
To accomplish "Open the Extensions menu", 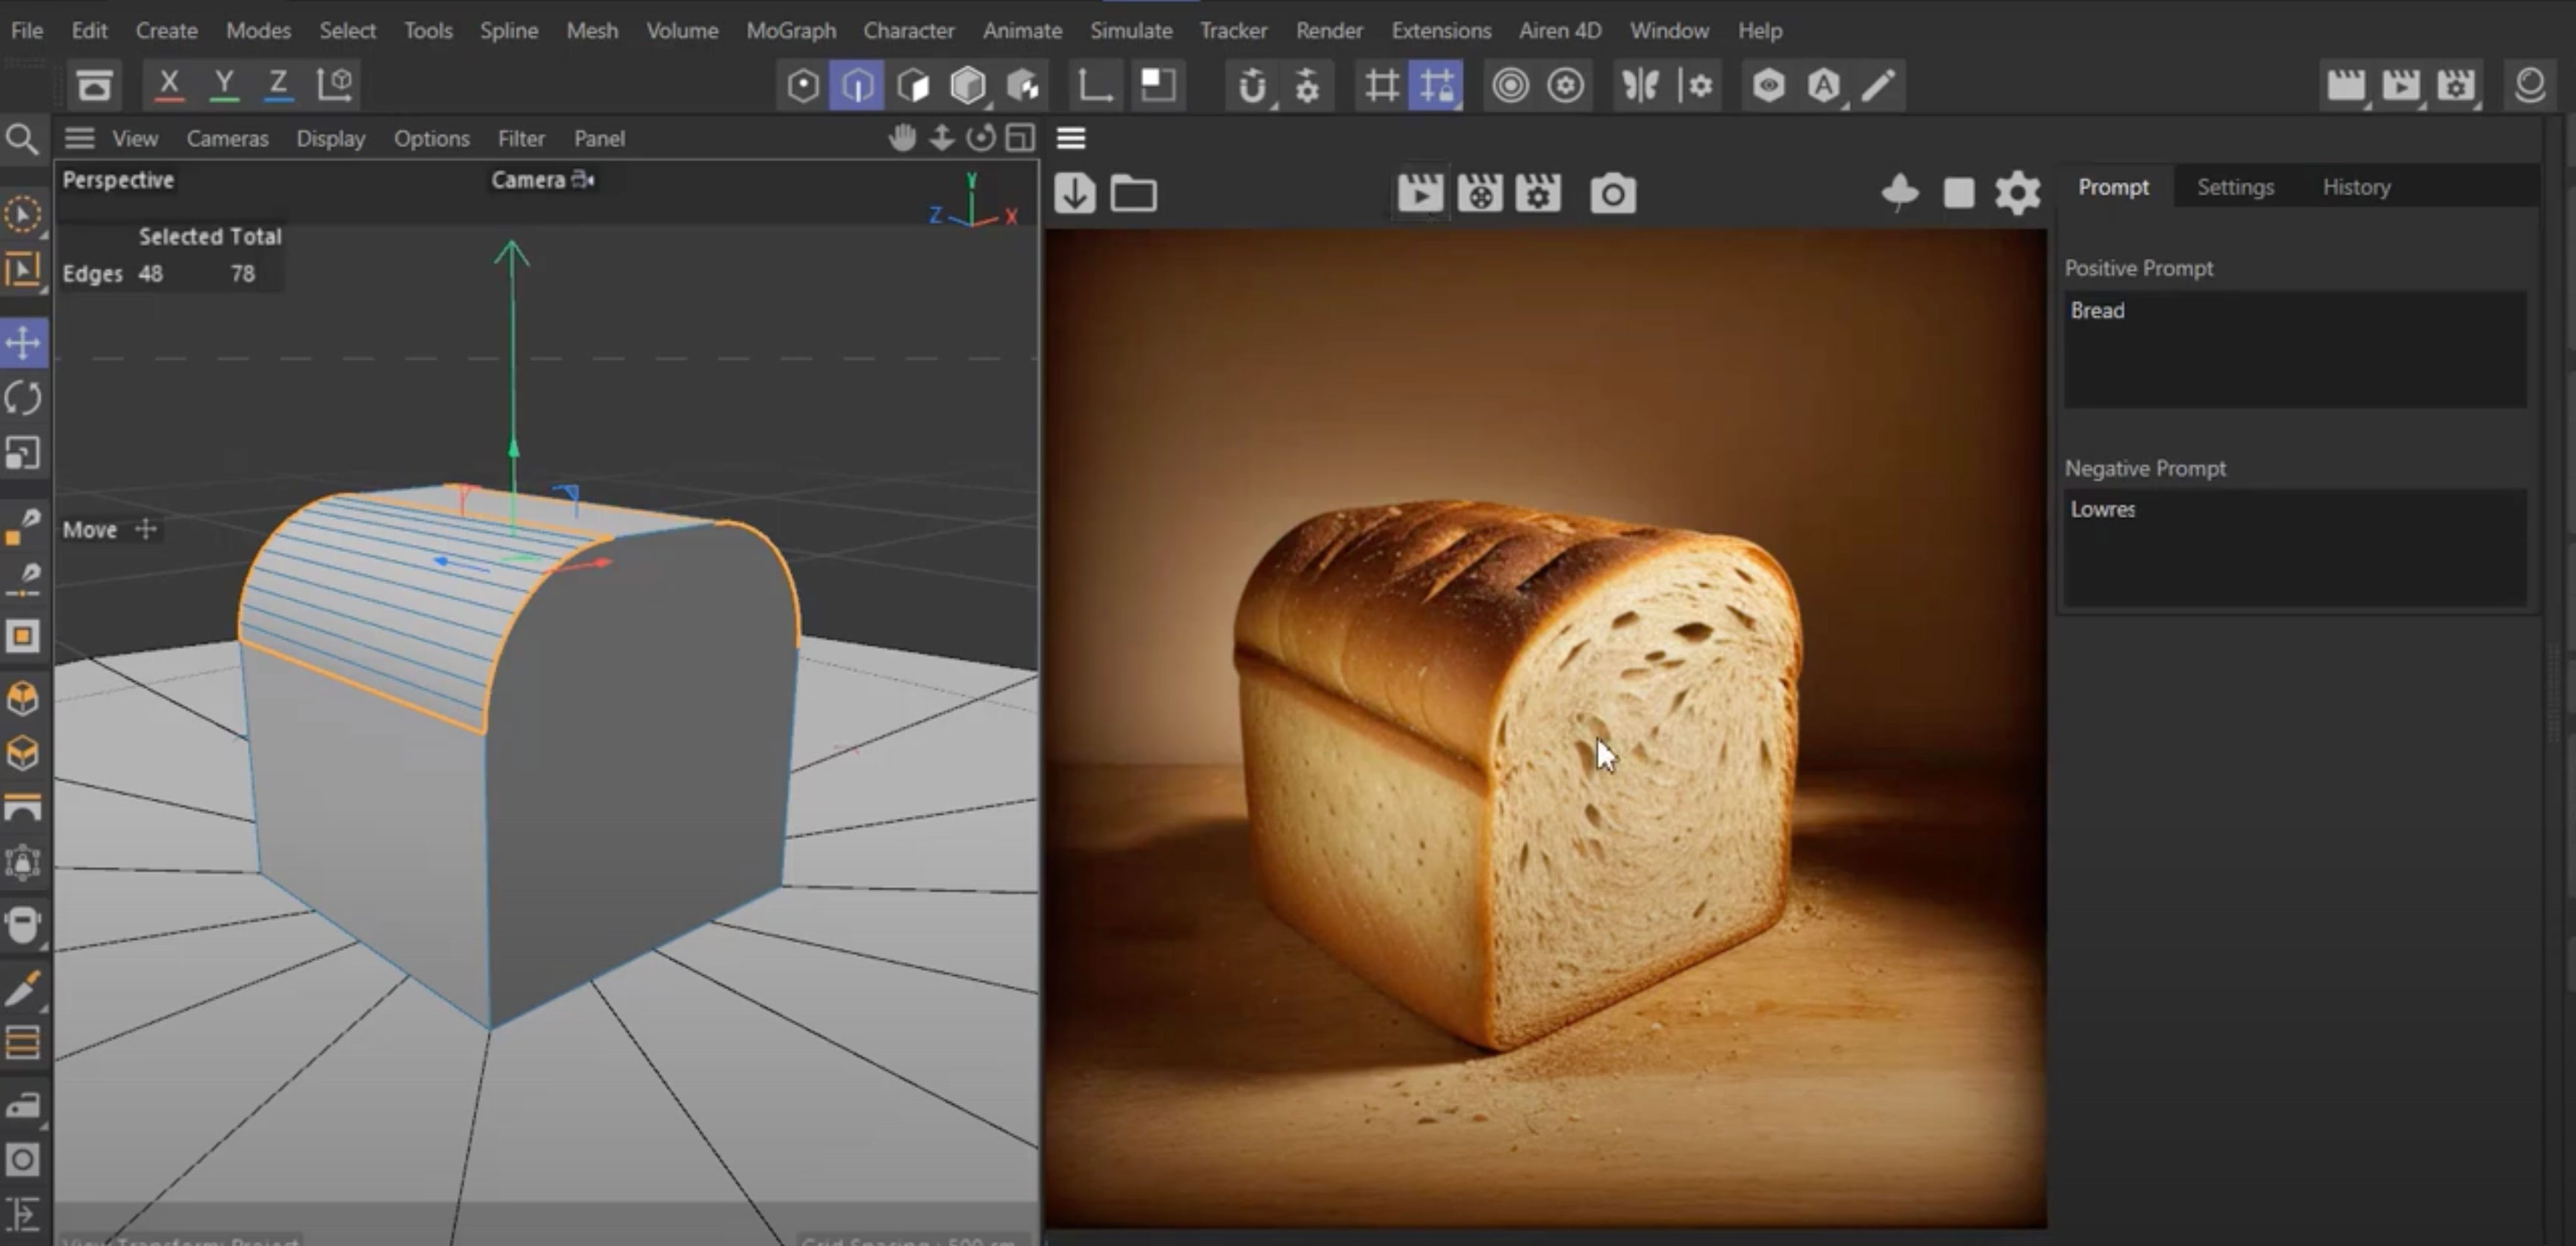I will click(1440, 30).
